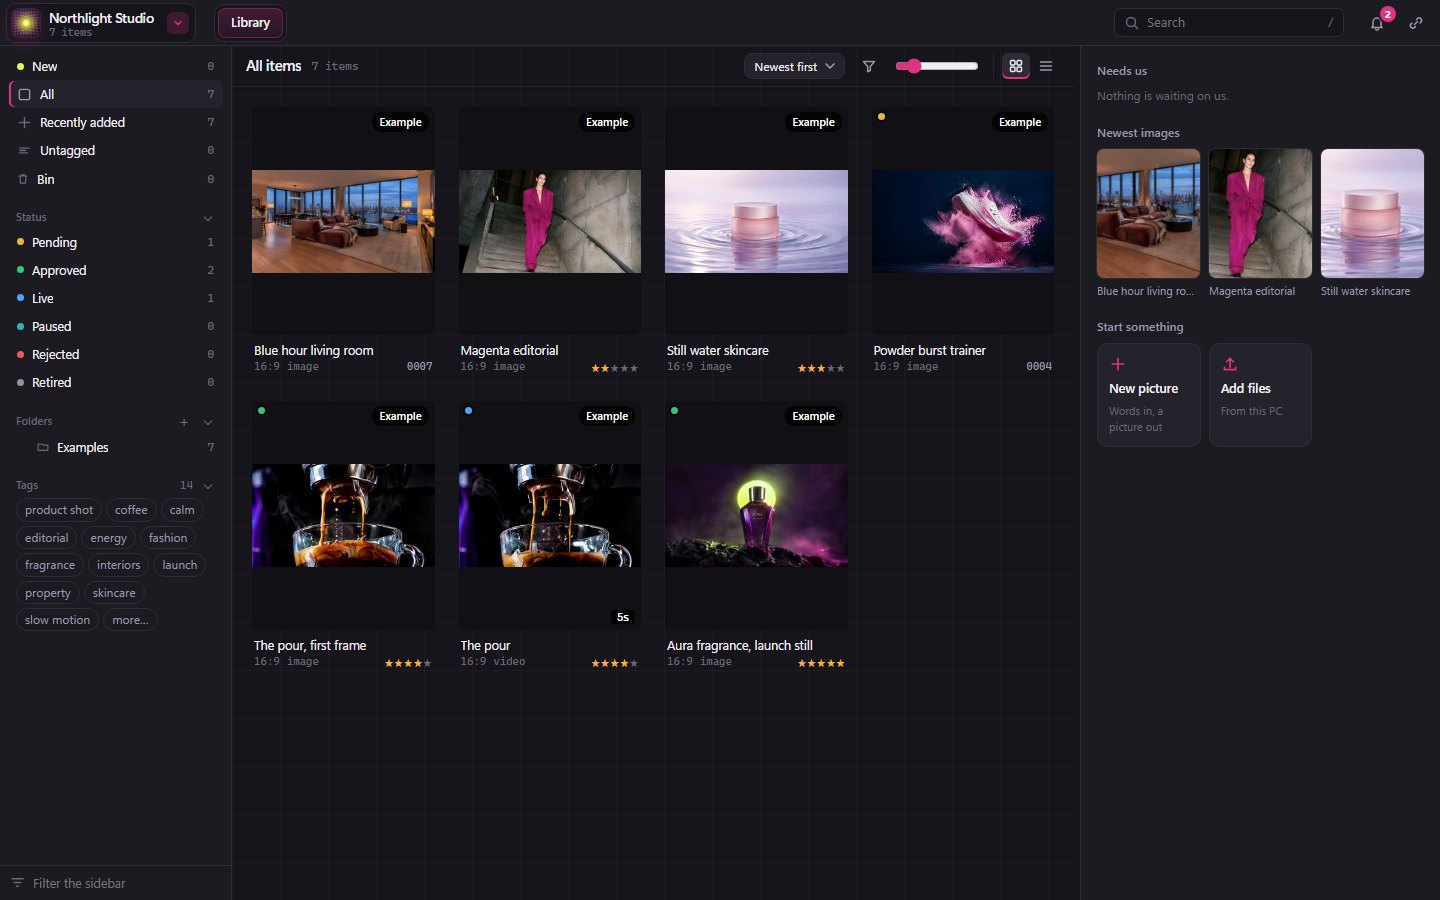Filter by the product shot tag
Screen dimensions: 1440x900
tap(59, 510)
